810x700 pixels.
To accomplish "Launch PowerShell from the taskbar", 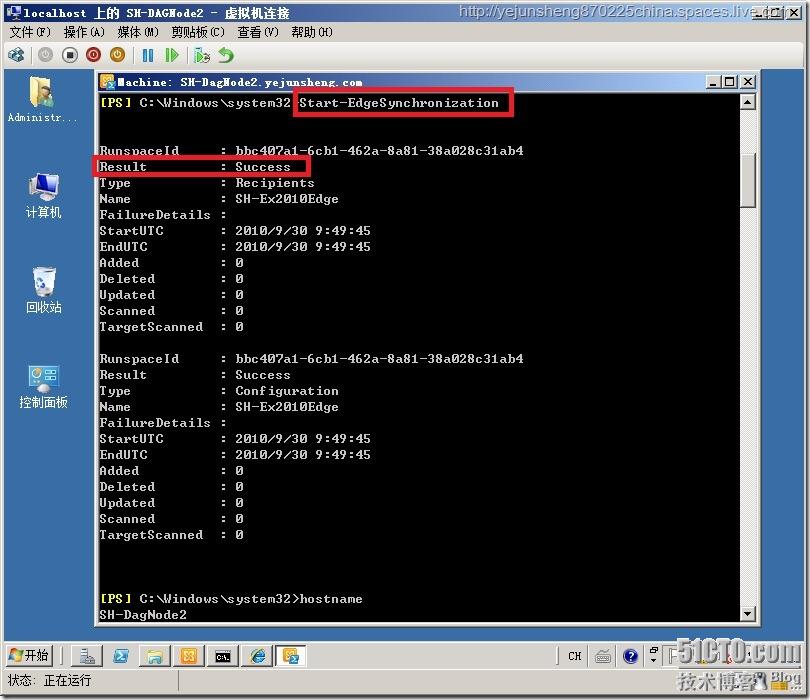I will pos(120,656).
